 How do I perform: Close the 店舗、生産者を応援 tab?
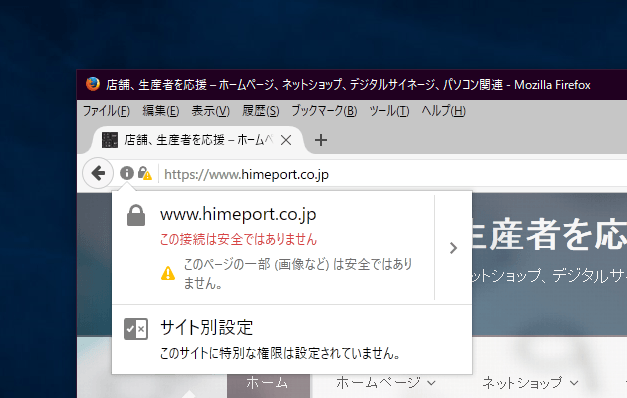pos(286,140)
